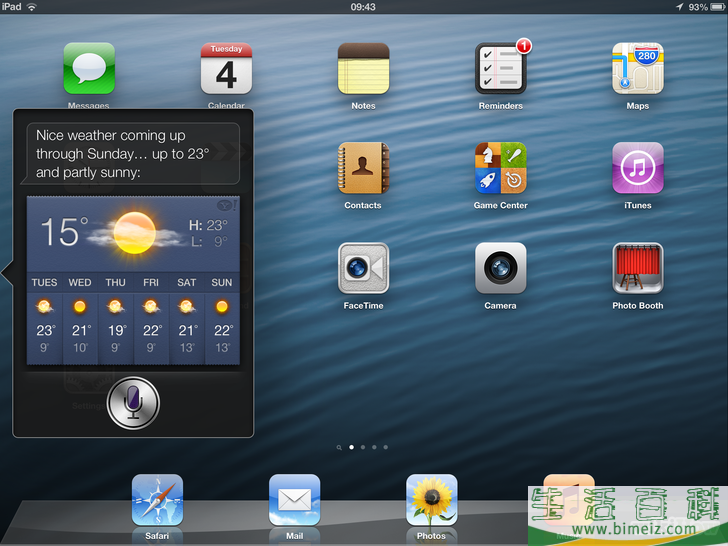Launch Photo Booth

pos(638,268)
